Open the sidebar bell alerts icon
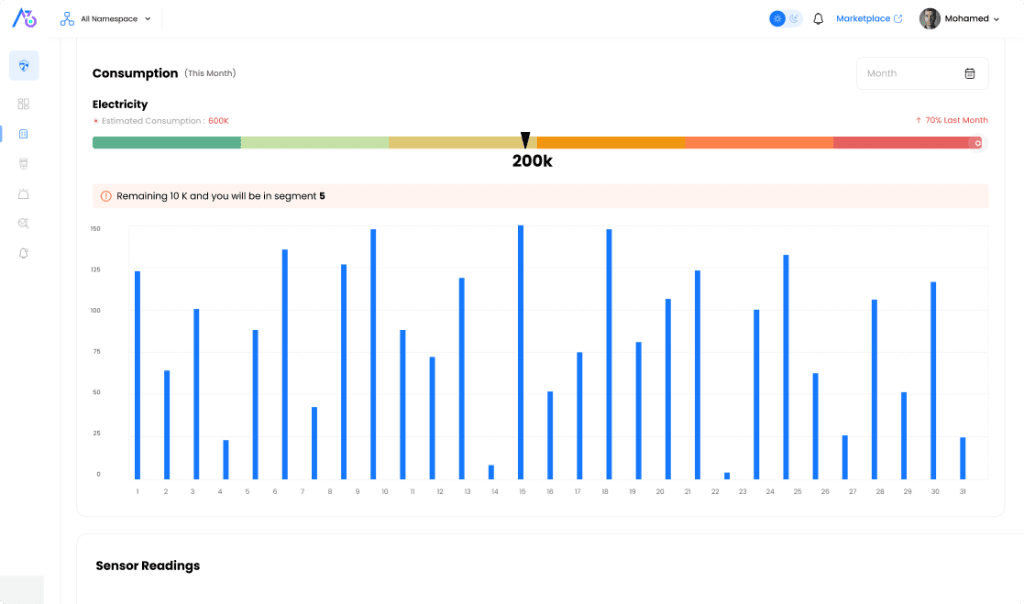 tap(24, 253)
